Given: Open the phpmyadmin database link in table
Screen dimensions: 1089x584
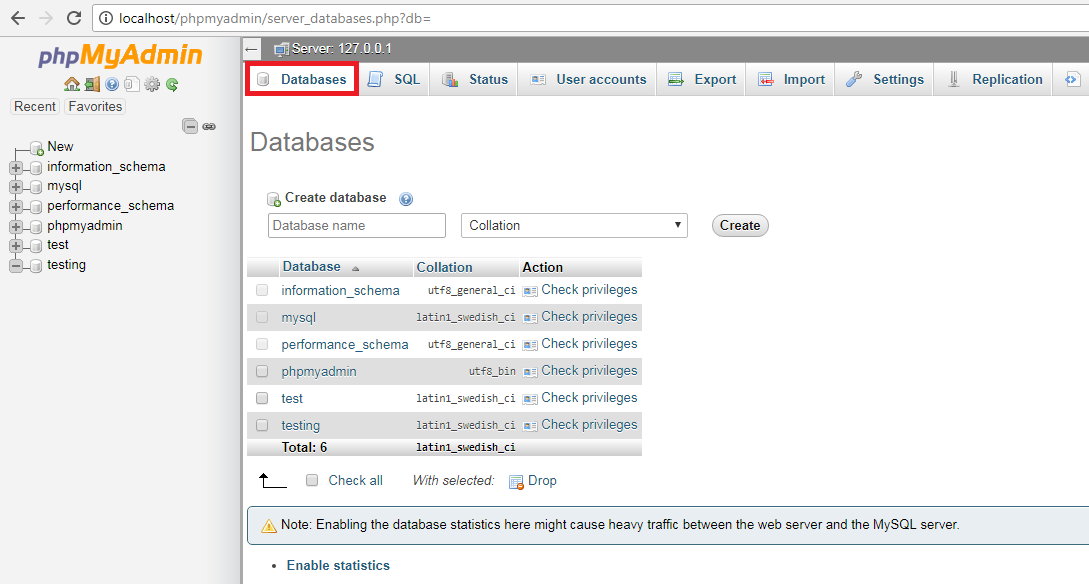Looking at the screenshot, I should [x=319, y=372].
